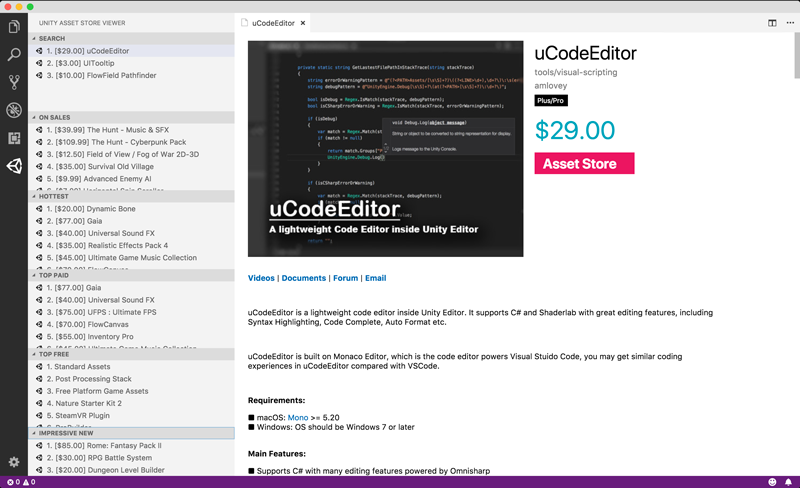Close the uCodeEditor tab

(303, 23)
